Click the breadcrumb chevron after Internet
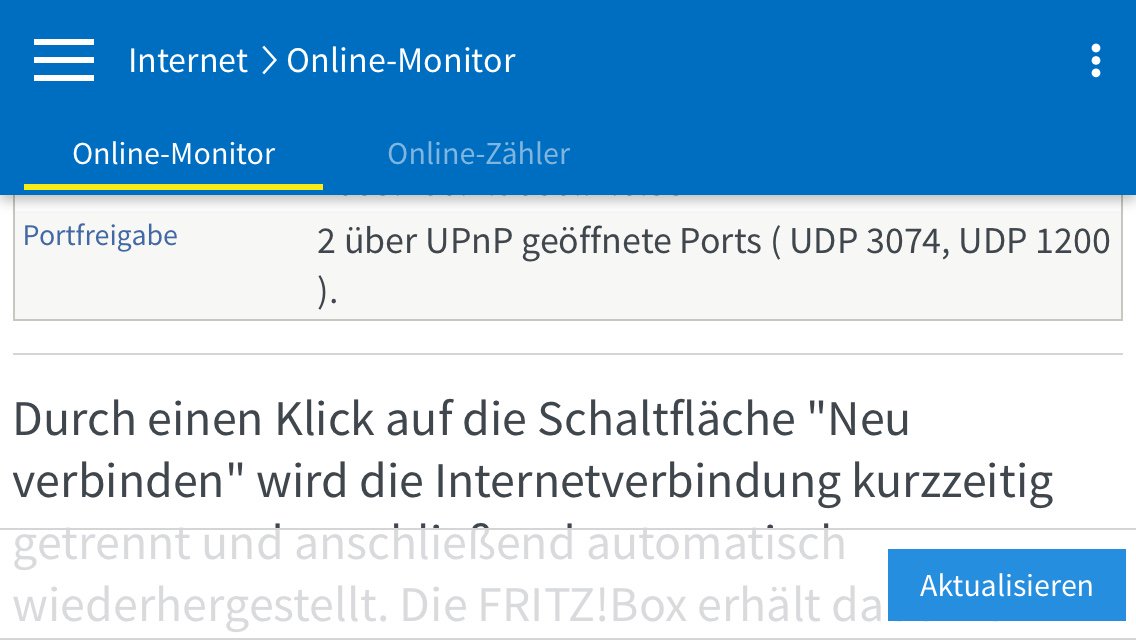The image size is (1136, 640). tap(267, 61)
